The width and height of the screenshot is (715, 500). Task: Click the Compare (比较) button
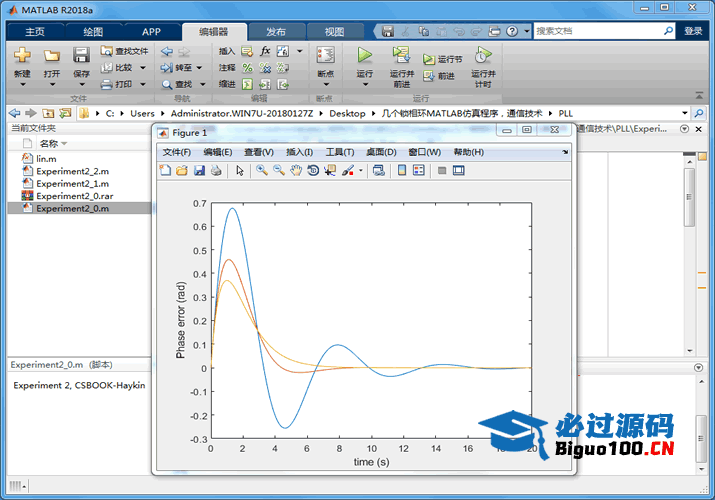(x=118, y=67)
